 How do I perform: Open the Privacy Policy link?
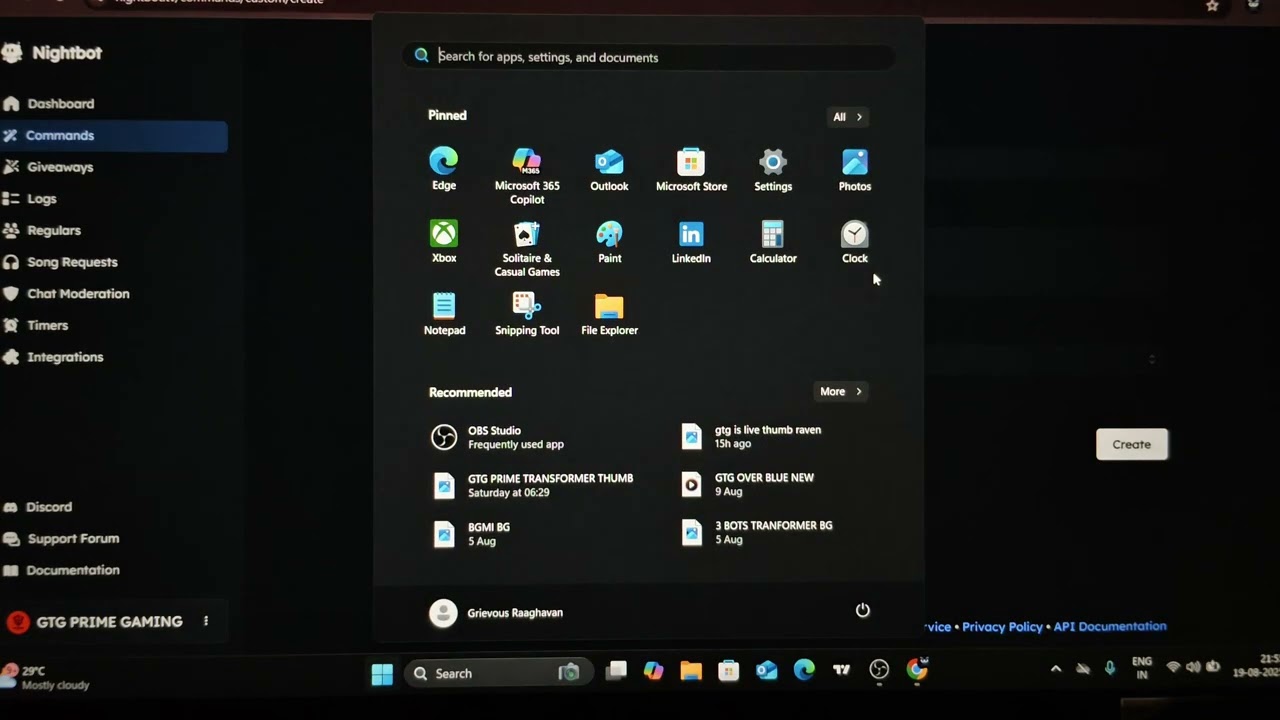1002,627
